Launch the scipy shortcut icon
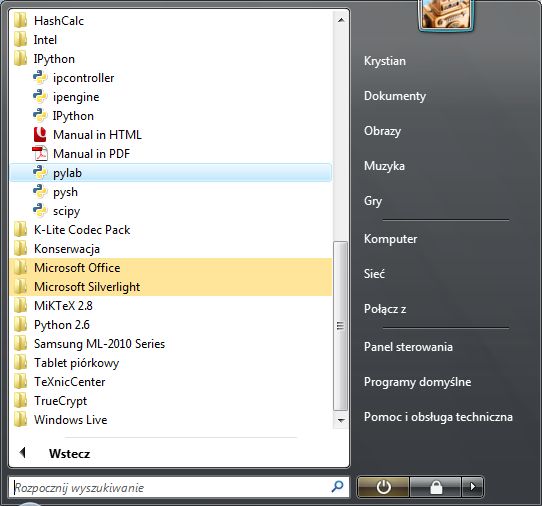This screenshot has width=542, height=506. coord(40,210)
